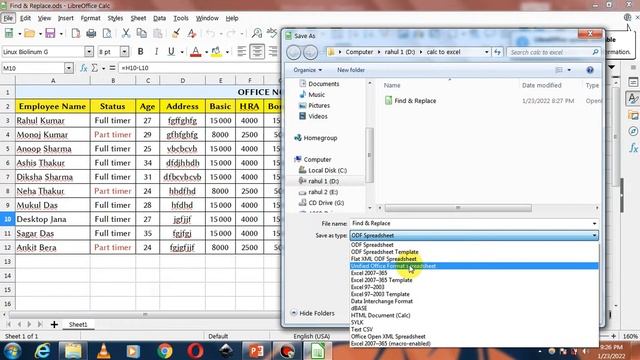Open the sidebar Navigator compass icon

pos(633,131)
